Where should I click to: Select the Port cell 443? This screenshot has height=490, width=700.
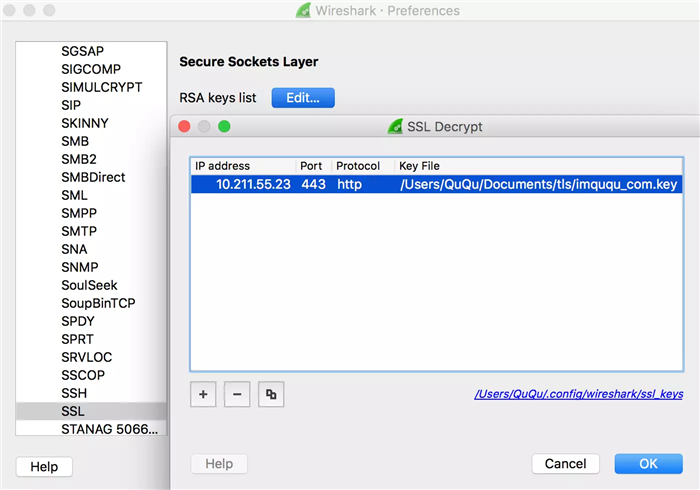pyautogui.click(x=313, y=184)
